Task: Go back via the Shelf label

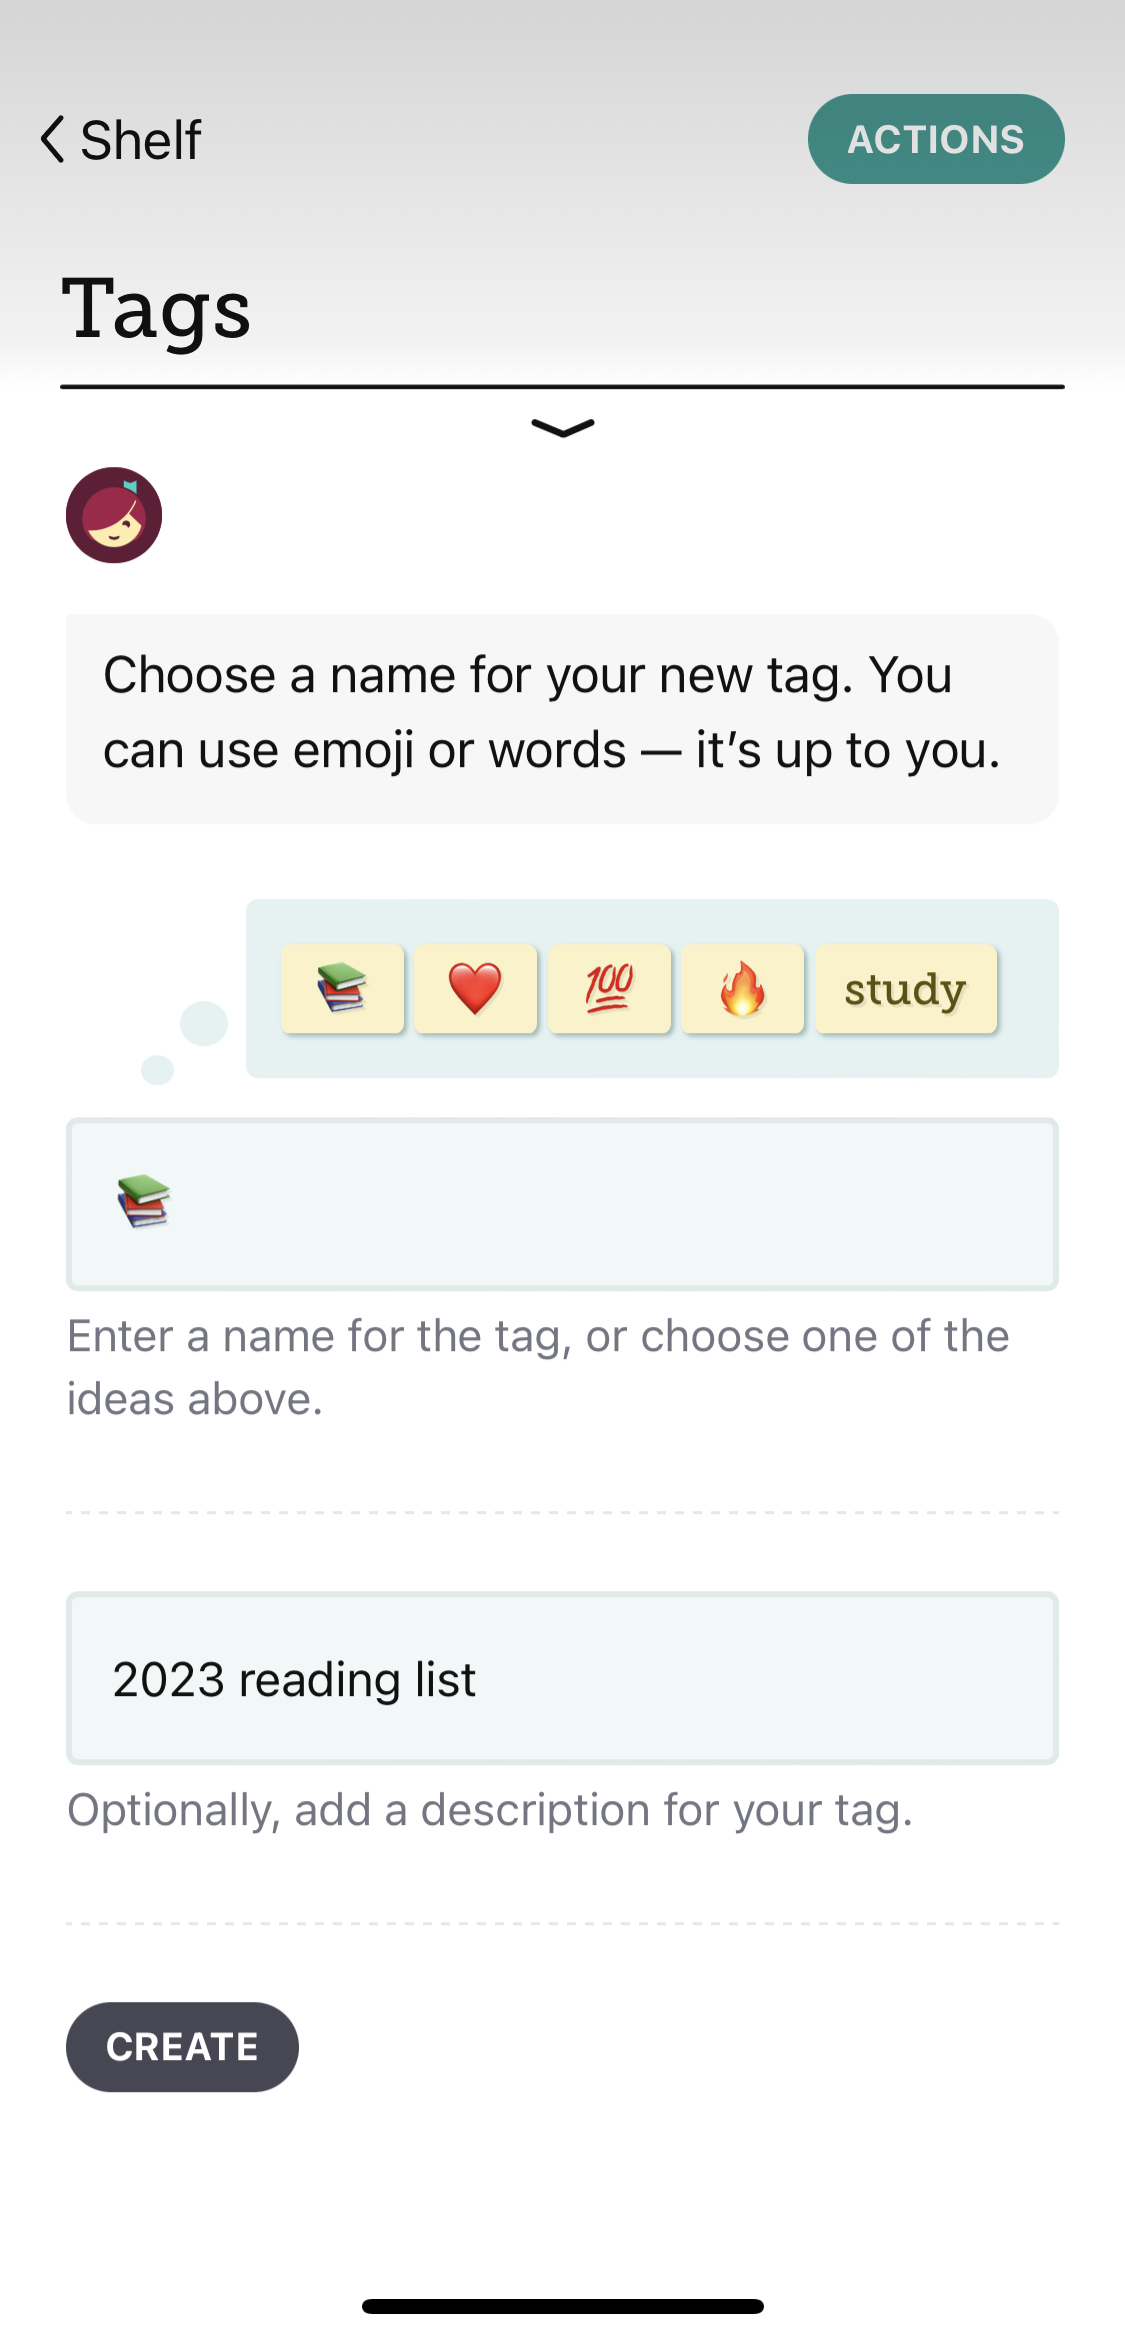Action: coord(141,140)
